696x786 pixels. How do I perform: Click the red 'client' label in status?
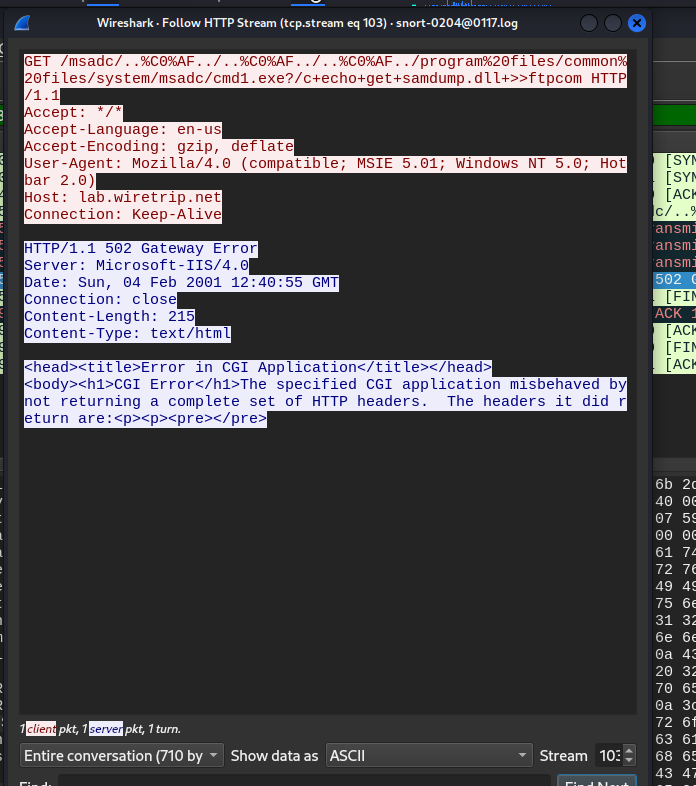click(41, 729)
